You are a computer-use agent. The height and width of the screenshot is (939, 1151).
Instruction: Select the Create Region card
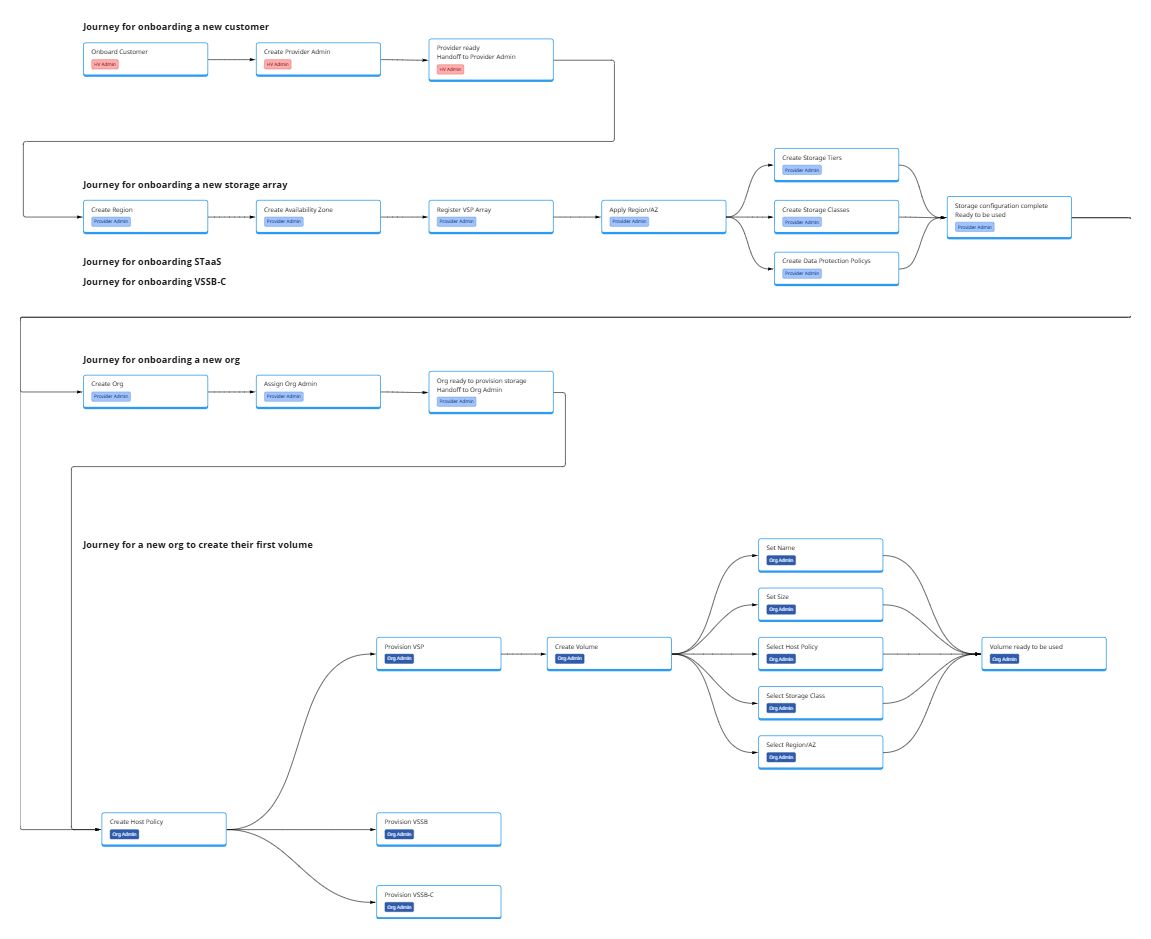[145, 217]
